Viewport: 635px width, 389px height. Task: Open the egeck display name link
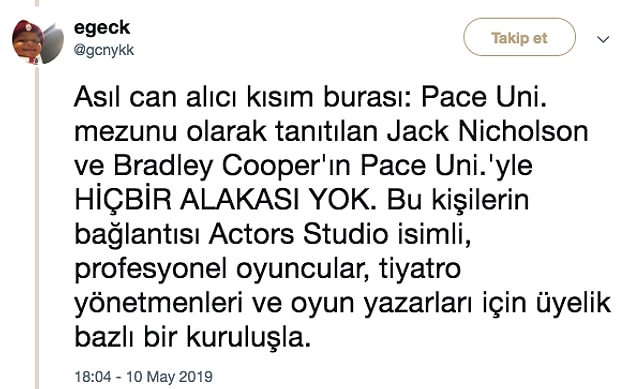pos(102,28)
